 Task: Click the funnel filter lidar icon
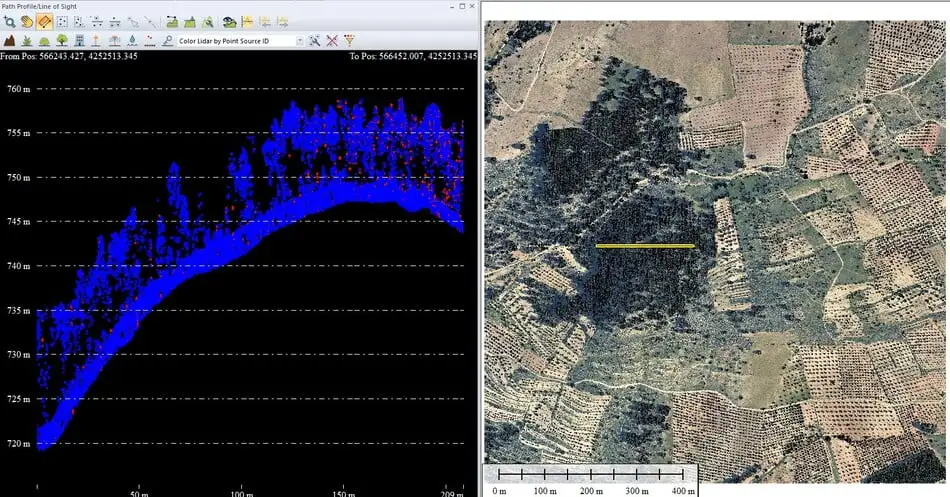coord(349,41)
